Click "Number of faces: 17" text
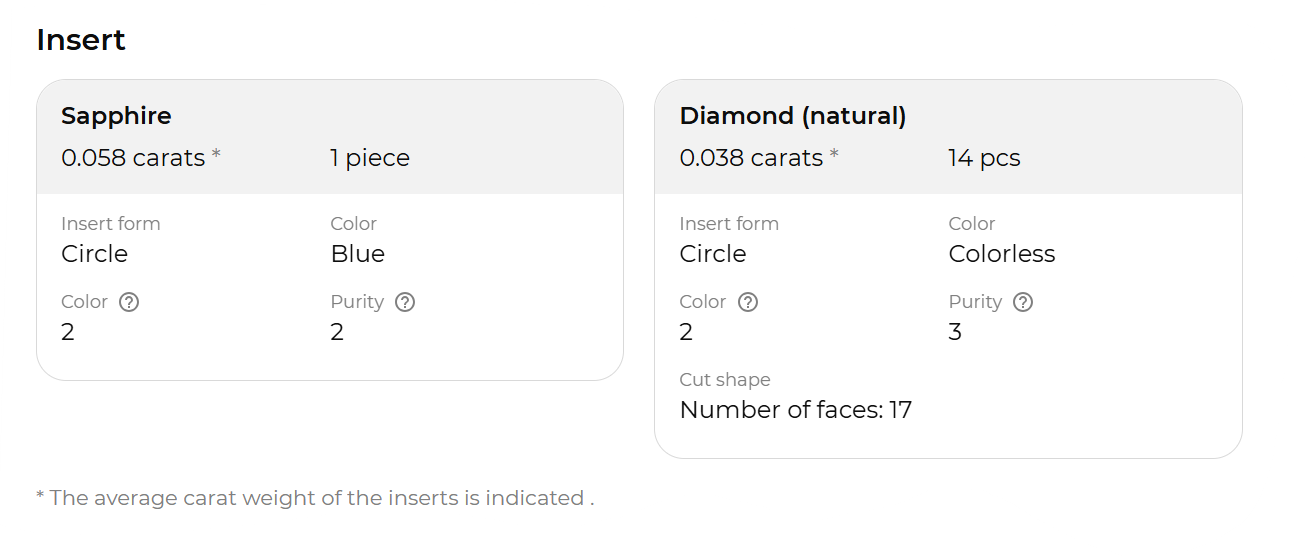The width and height of the screenshot is (1306, 556). pyautogui.click(x=795, y=410)
